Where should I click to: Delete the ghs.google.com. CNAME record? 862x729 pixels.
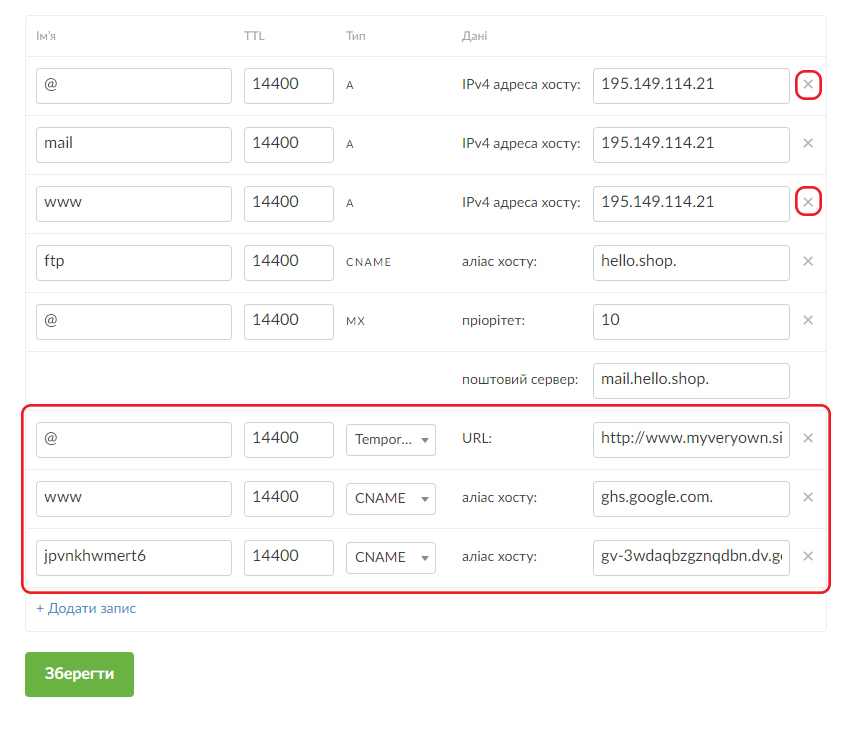tap(808, 497)
